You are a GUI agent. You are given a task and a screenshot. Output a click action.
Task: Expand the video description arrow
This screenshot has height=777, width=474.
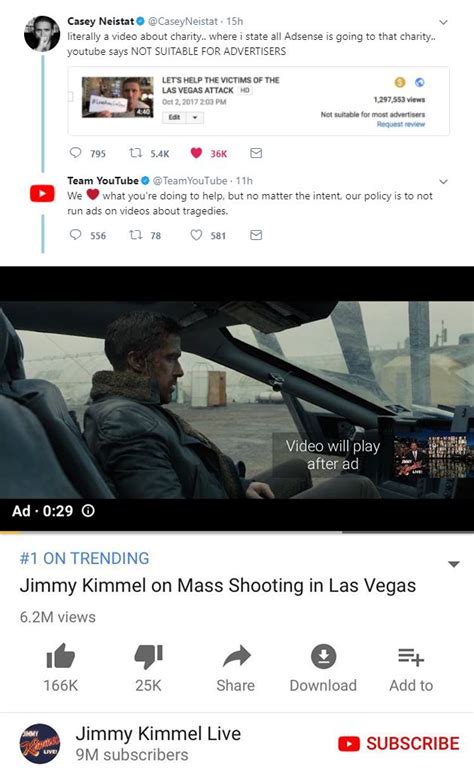[454, 564]
